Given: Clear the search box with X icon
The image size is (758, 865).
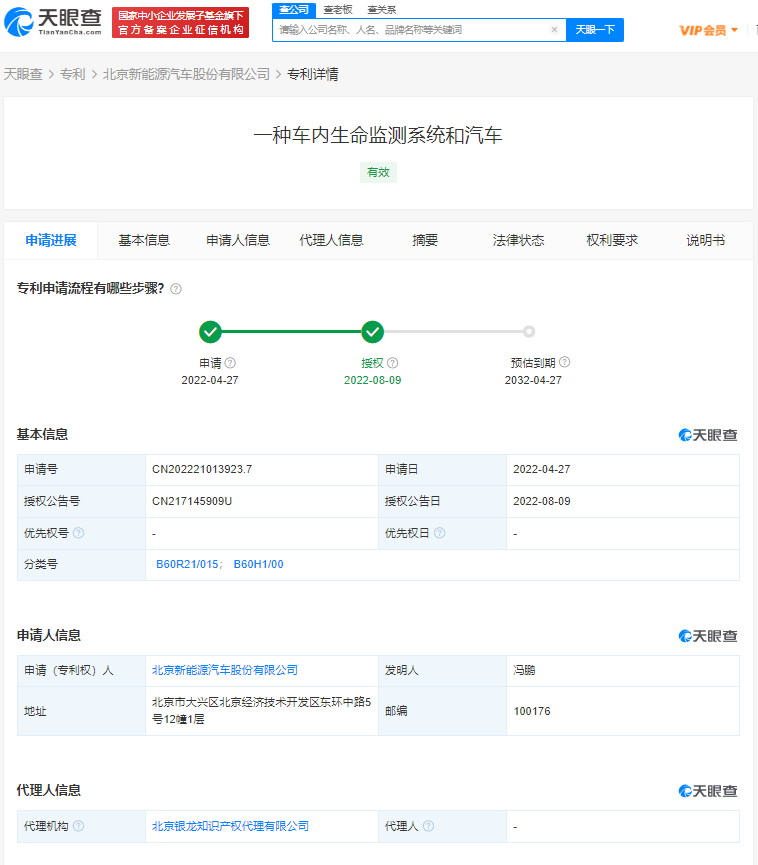Looking at the screenshot, I should [x=554, y=30].
